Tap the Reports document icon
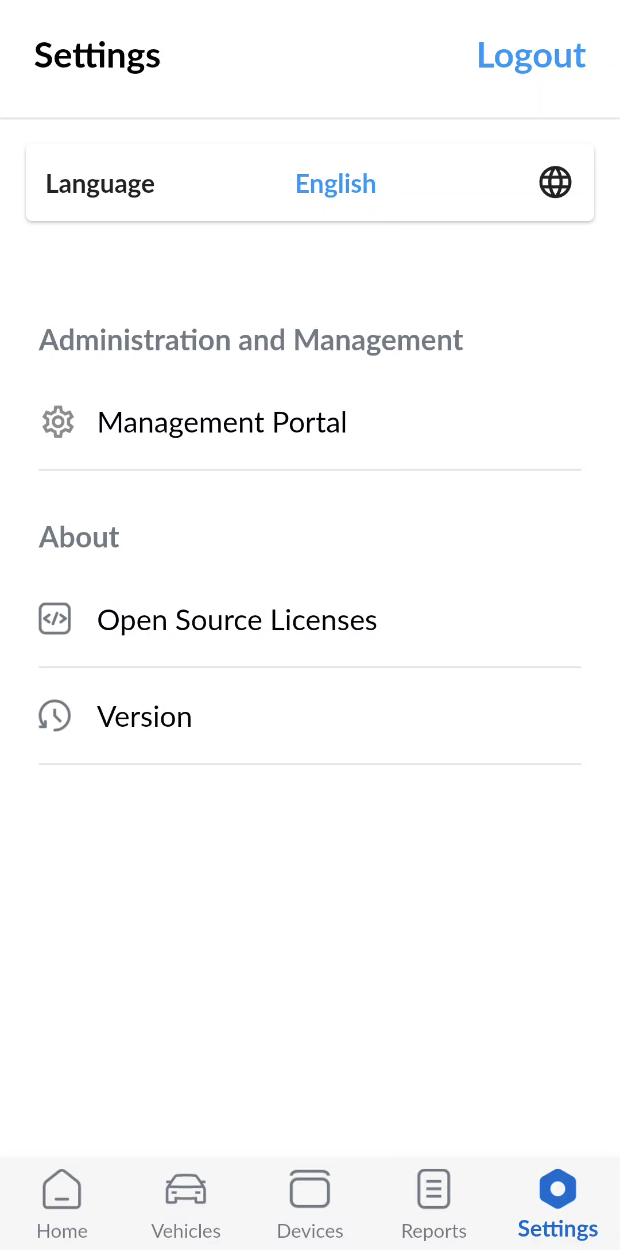620x1250 pixels. pos(434,1190)
